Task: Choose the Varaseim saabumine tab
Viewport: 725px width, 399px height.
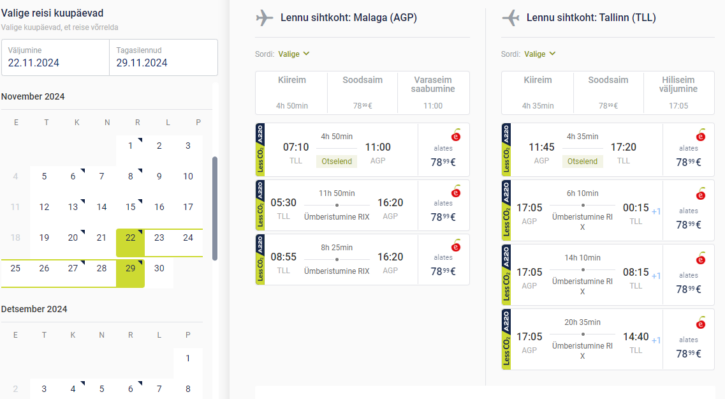Action: pos(433,92)
